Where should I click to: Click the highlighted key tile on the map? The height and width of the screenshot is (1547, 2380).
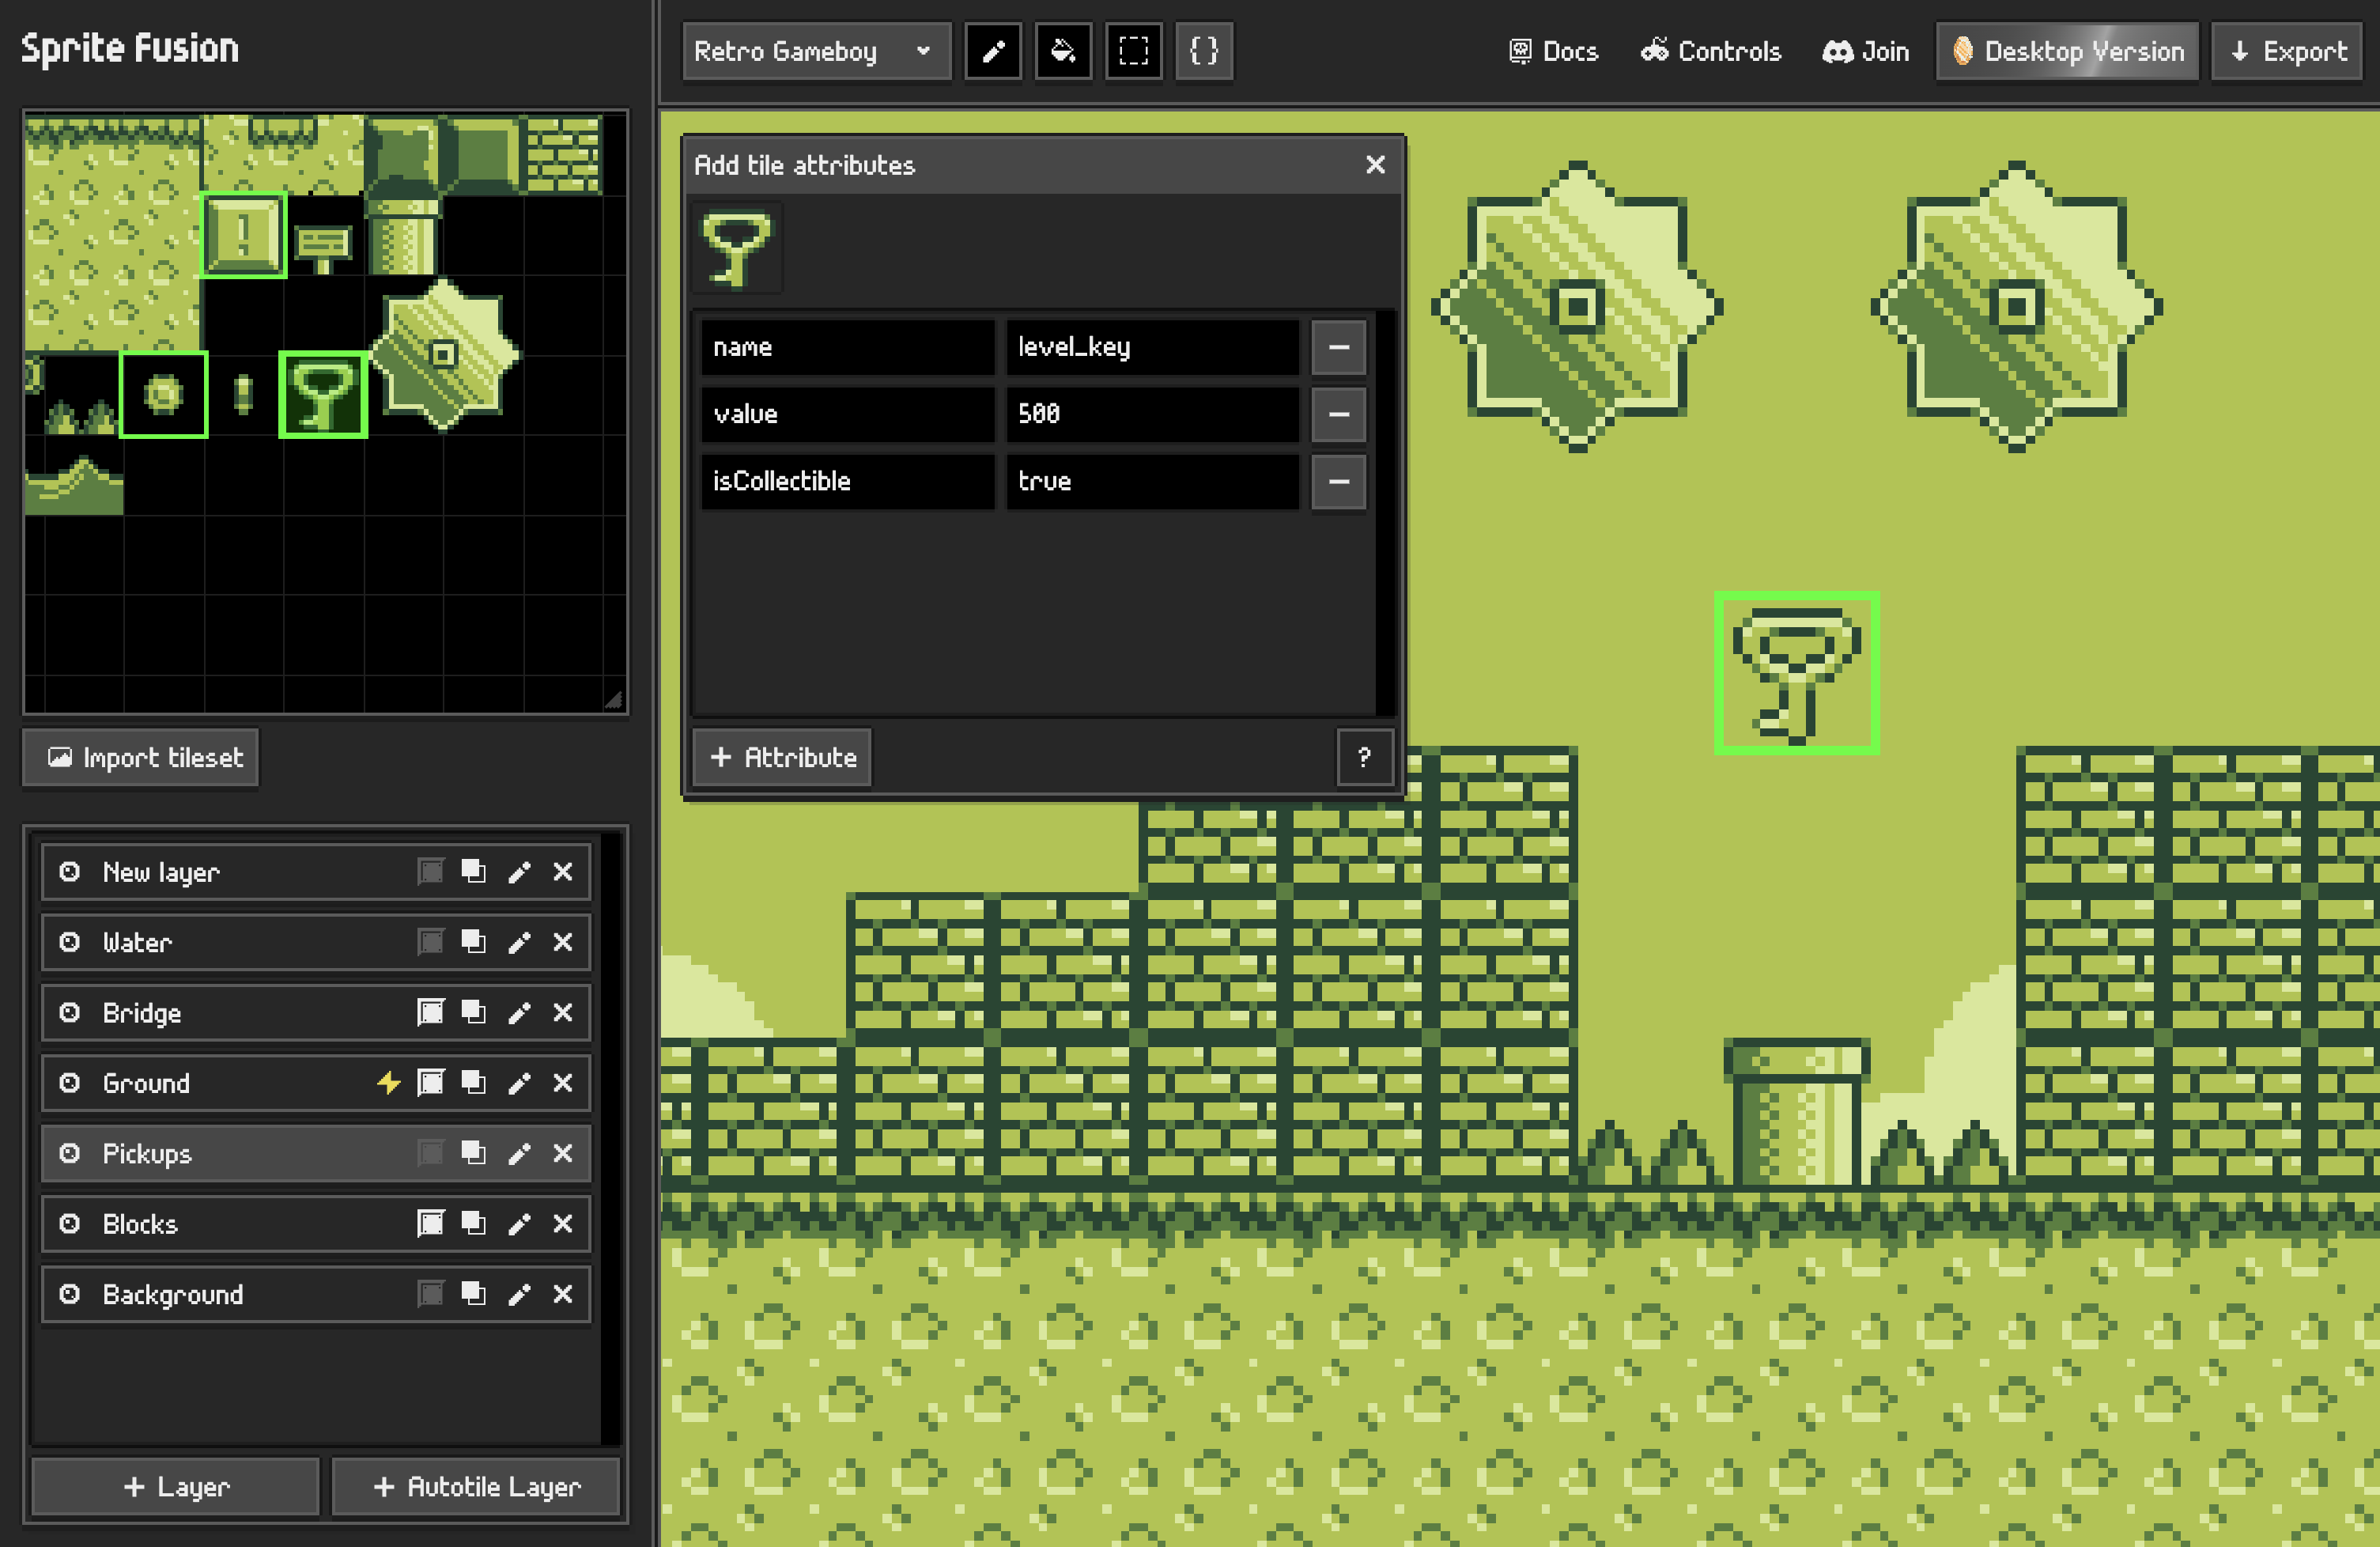tap(1797, 673)
